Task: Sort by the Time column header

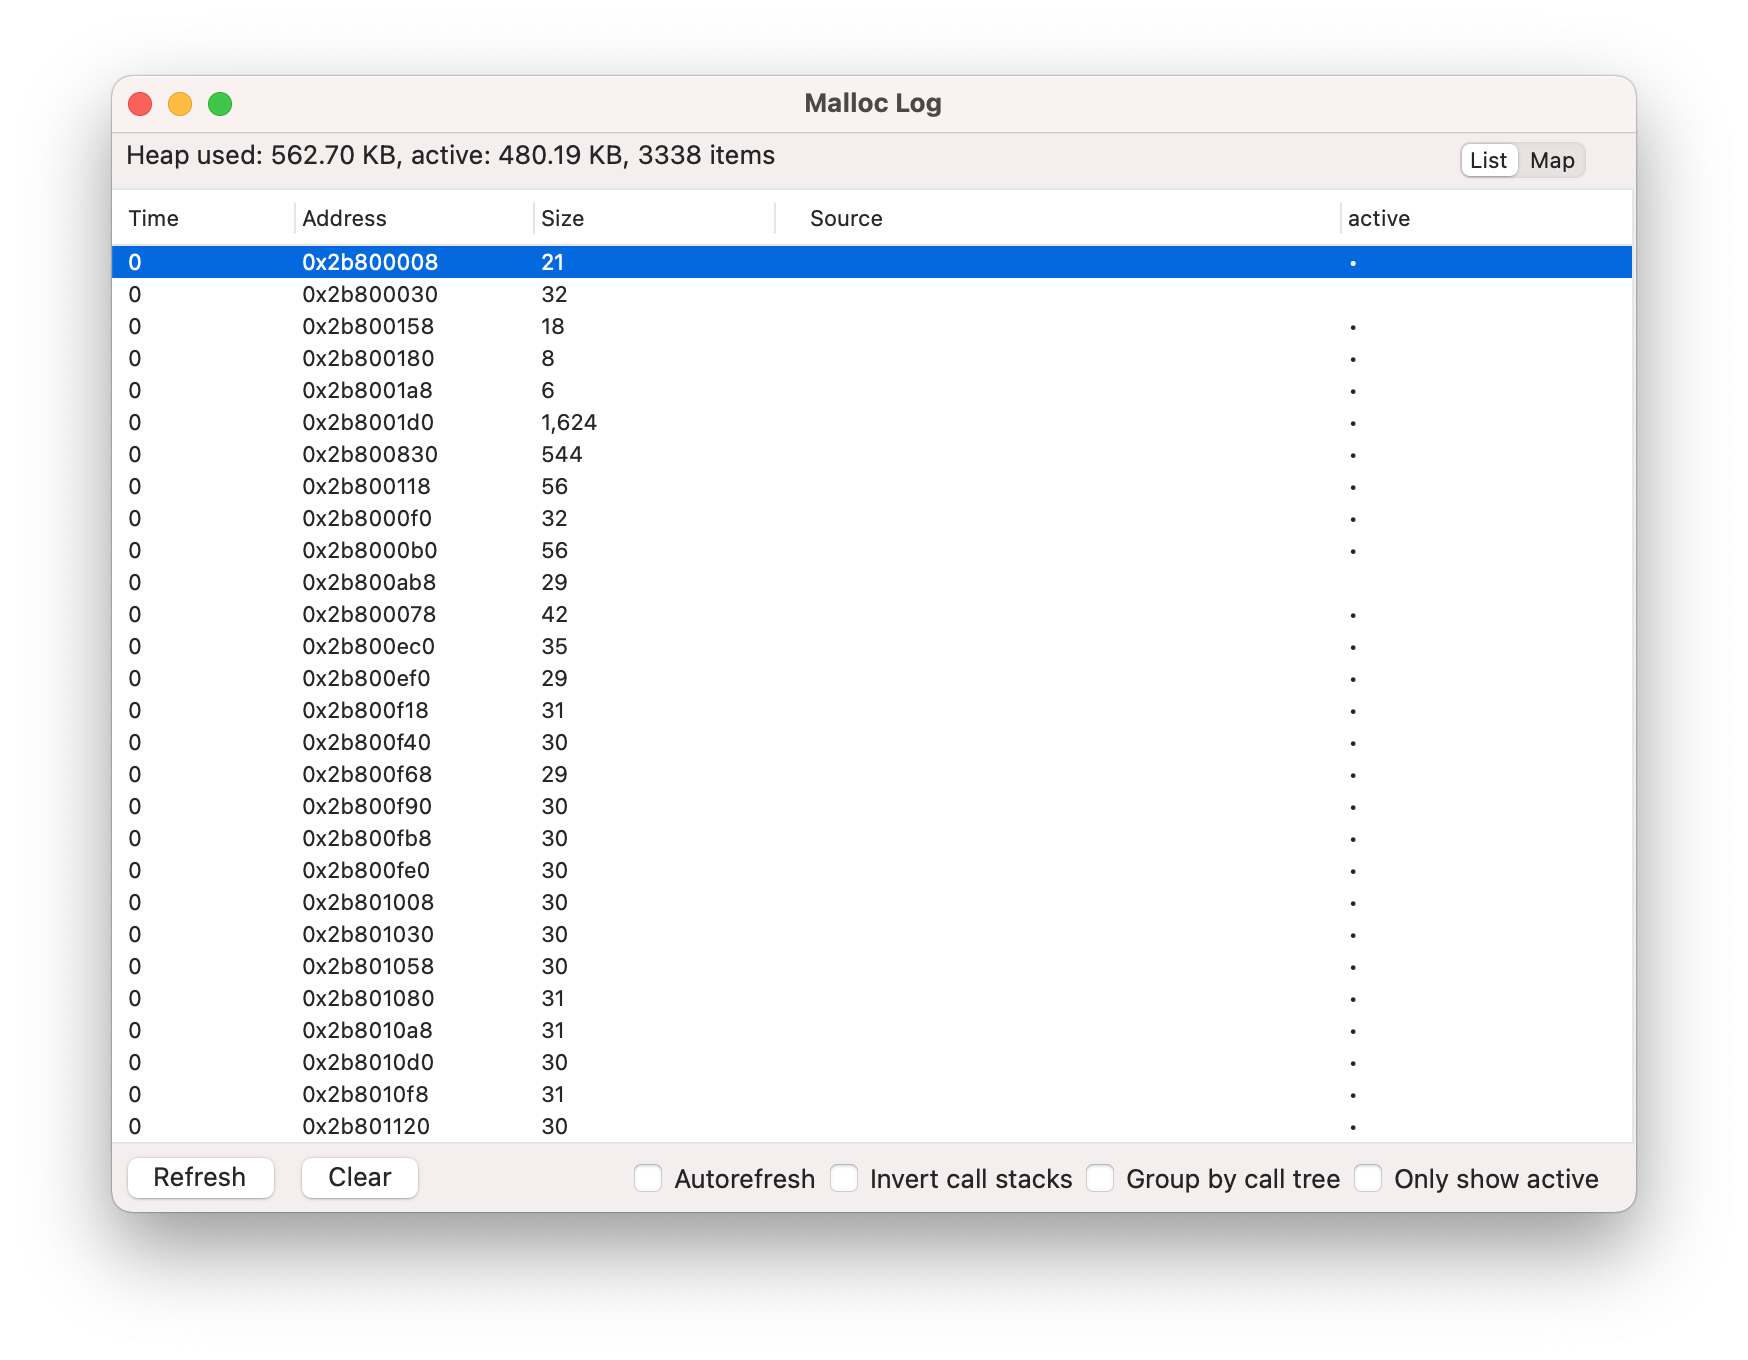Action: pos(154,218)
